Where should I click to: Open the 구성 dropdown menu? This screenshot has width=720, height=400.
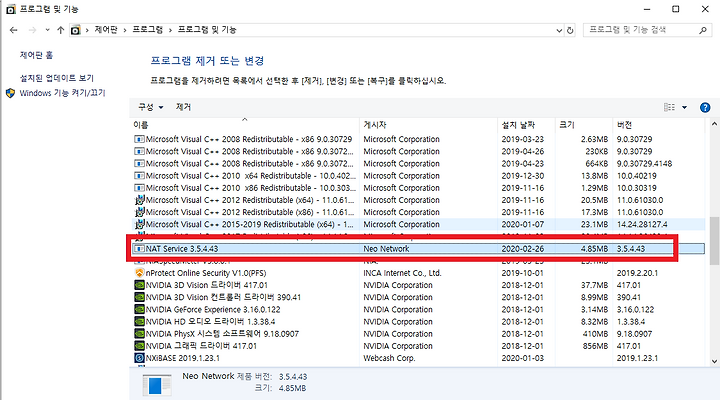point(151,107)
